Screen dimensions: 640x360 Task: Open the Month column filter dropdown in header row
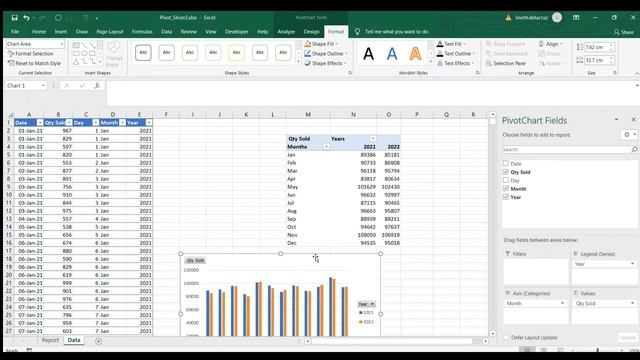122,123
